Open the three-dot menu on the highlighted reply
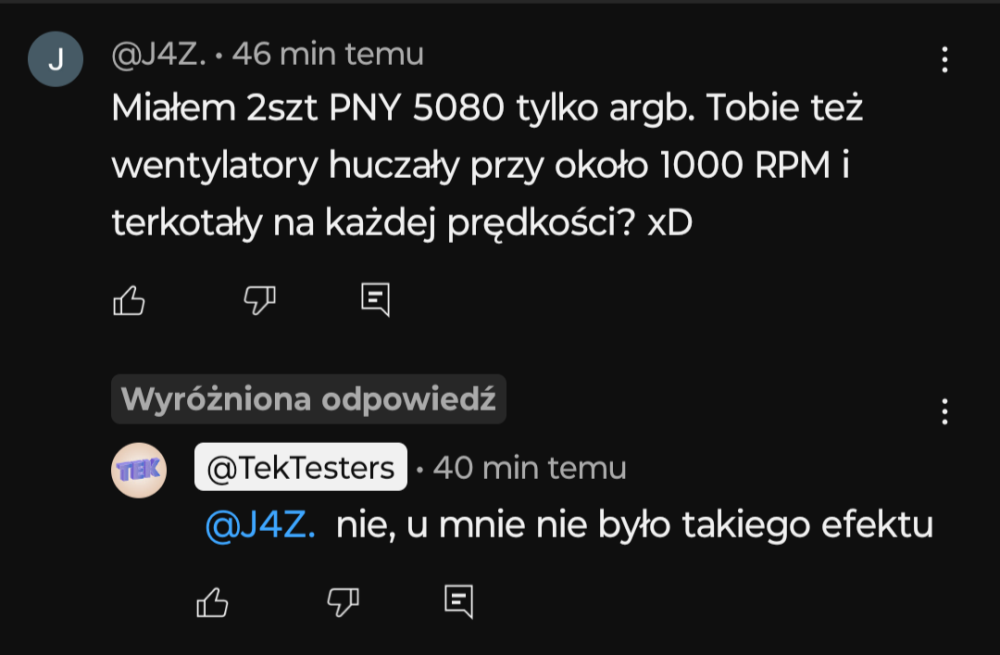This screenshot has width=1000, height=655. tap(945, 410)
